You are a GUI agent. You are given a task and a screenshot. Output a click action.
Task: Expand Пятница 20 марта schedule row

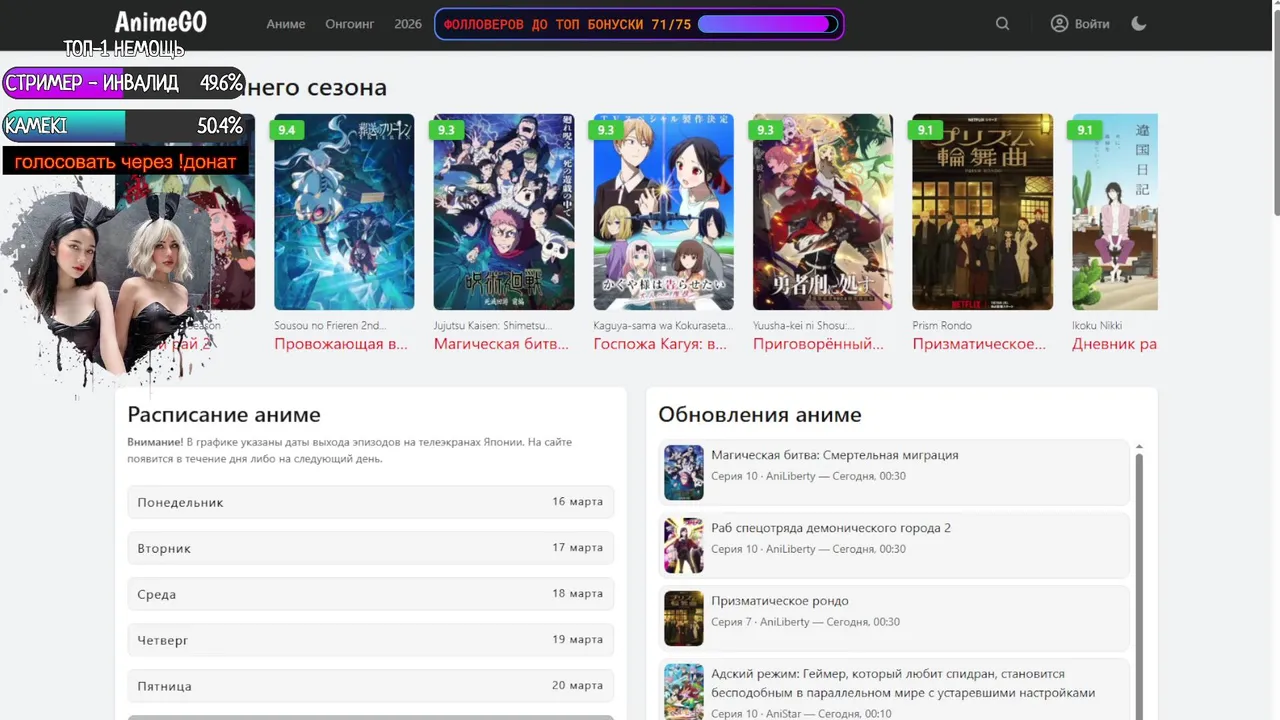(370, 686)
